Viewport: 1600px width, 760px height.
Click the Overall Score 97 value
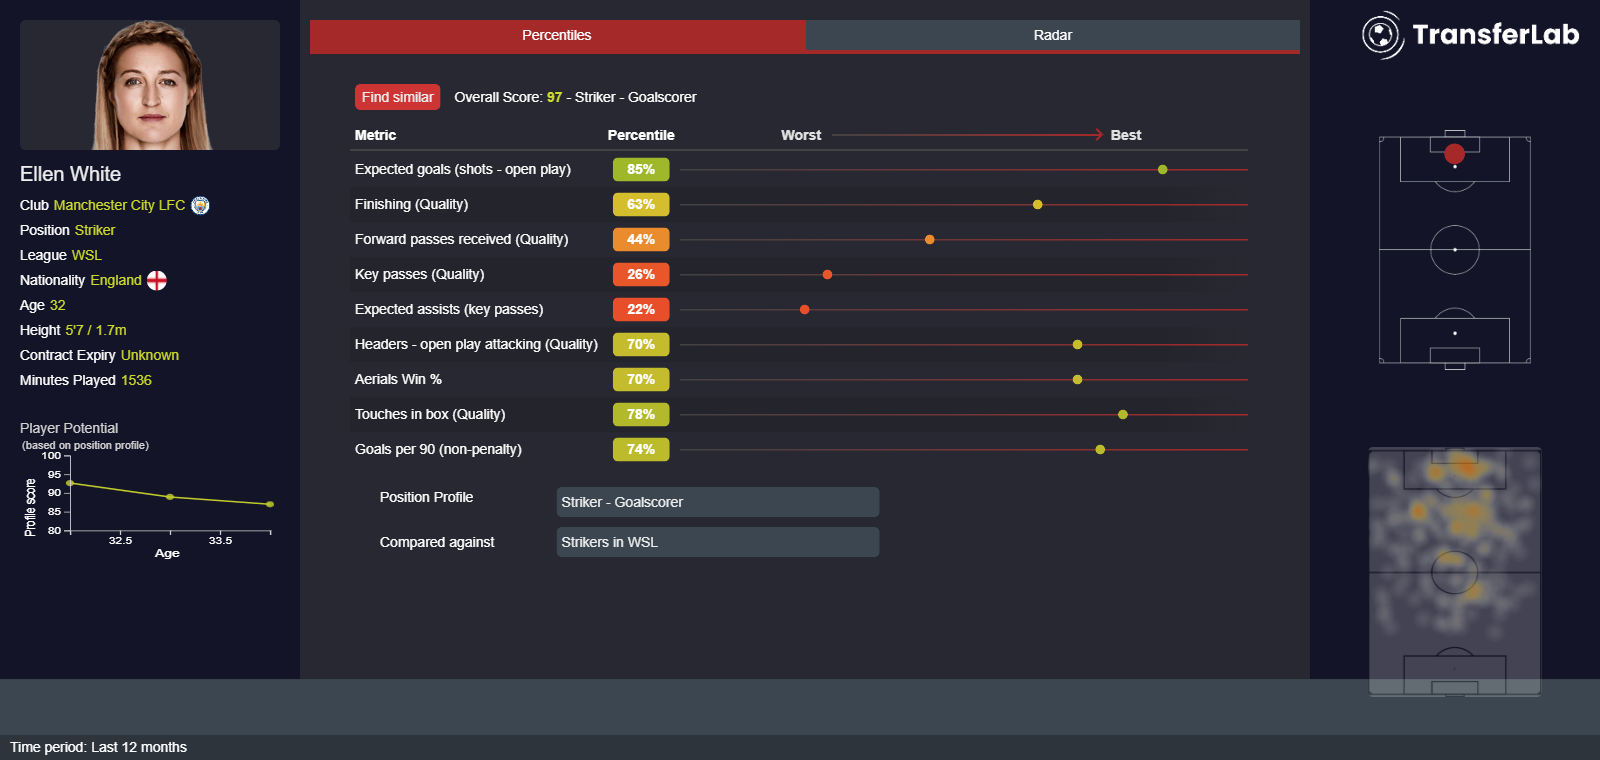[x=554, y=97]
